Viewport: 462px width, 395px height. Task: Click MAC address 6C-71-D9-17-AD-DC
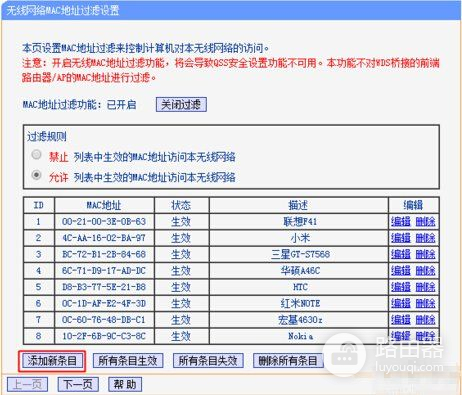pos(104,271)
